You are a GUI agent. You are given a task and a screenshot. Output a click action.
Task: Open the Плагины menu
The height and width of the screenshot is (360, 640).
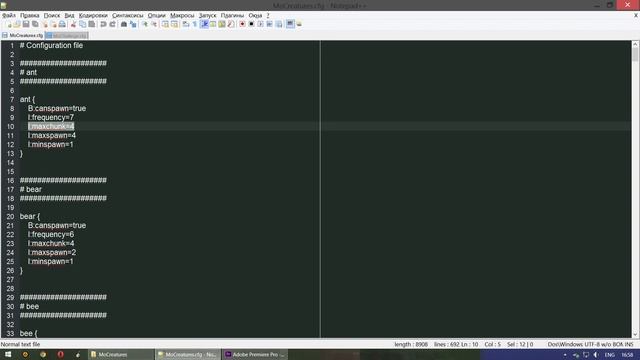point(232,15)
